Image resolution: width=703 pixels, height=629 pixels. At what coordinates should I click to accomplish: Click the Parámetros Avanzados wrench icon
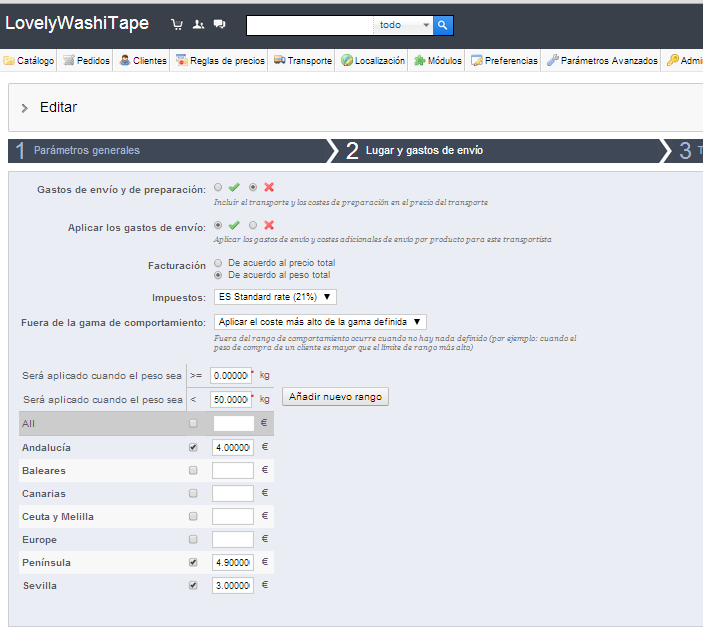coord(553,60)
